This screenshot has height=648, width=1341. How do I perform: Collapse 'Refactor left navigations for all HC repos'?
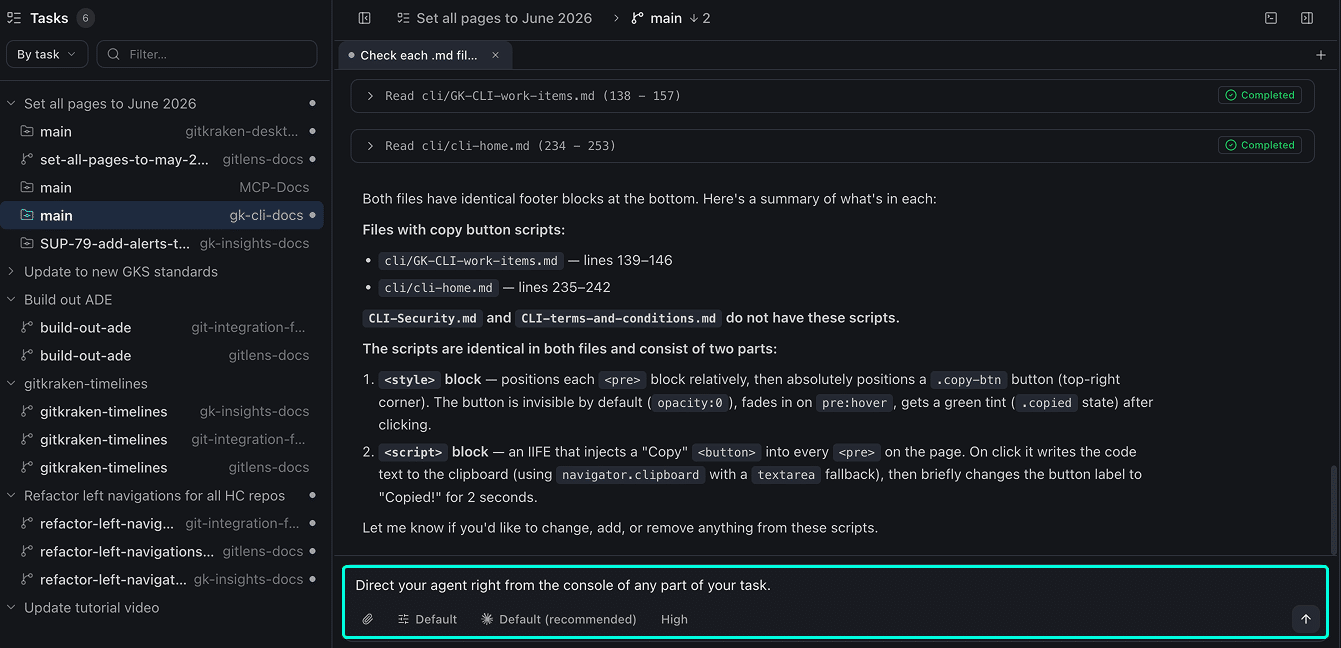click(11, 495)
